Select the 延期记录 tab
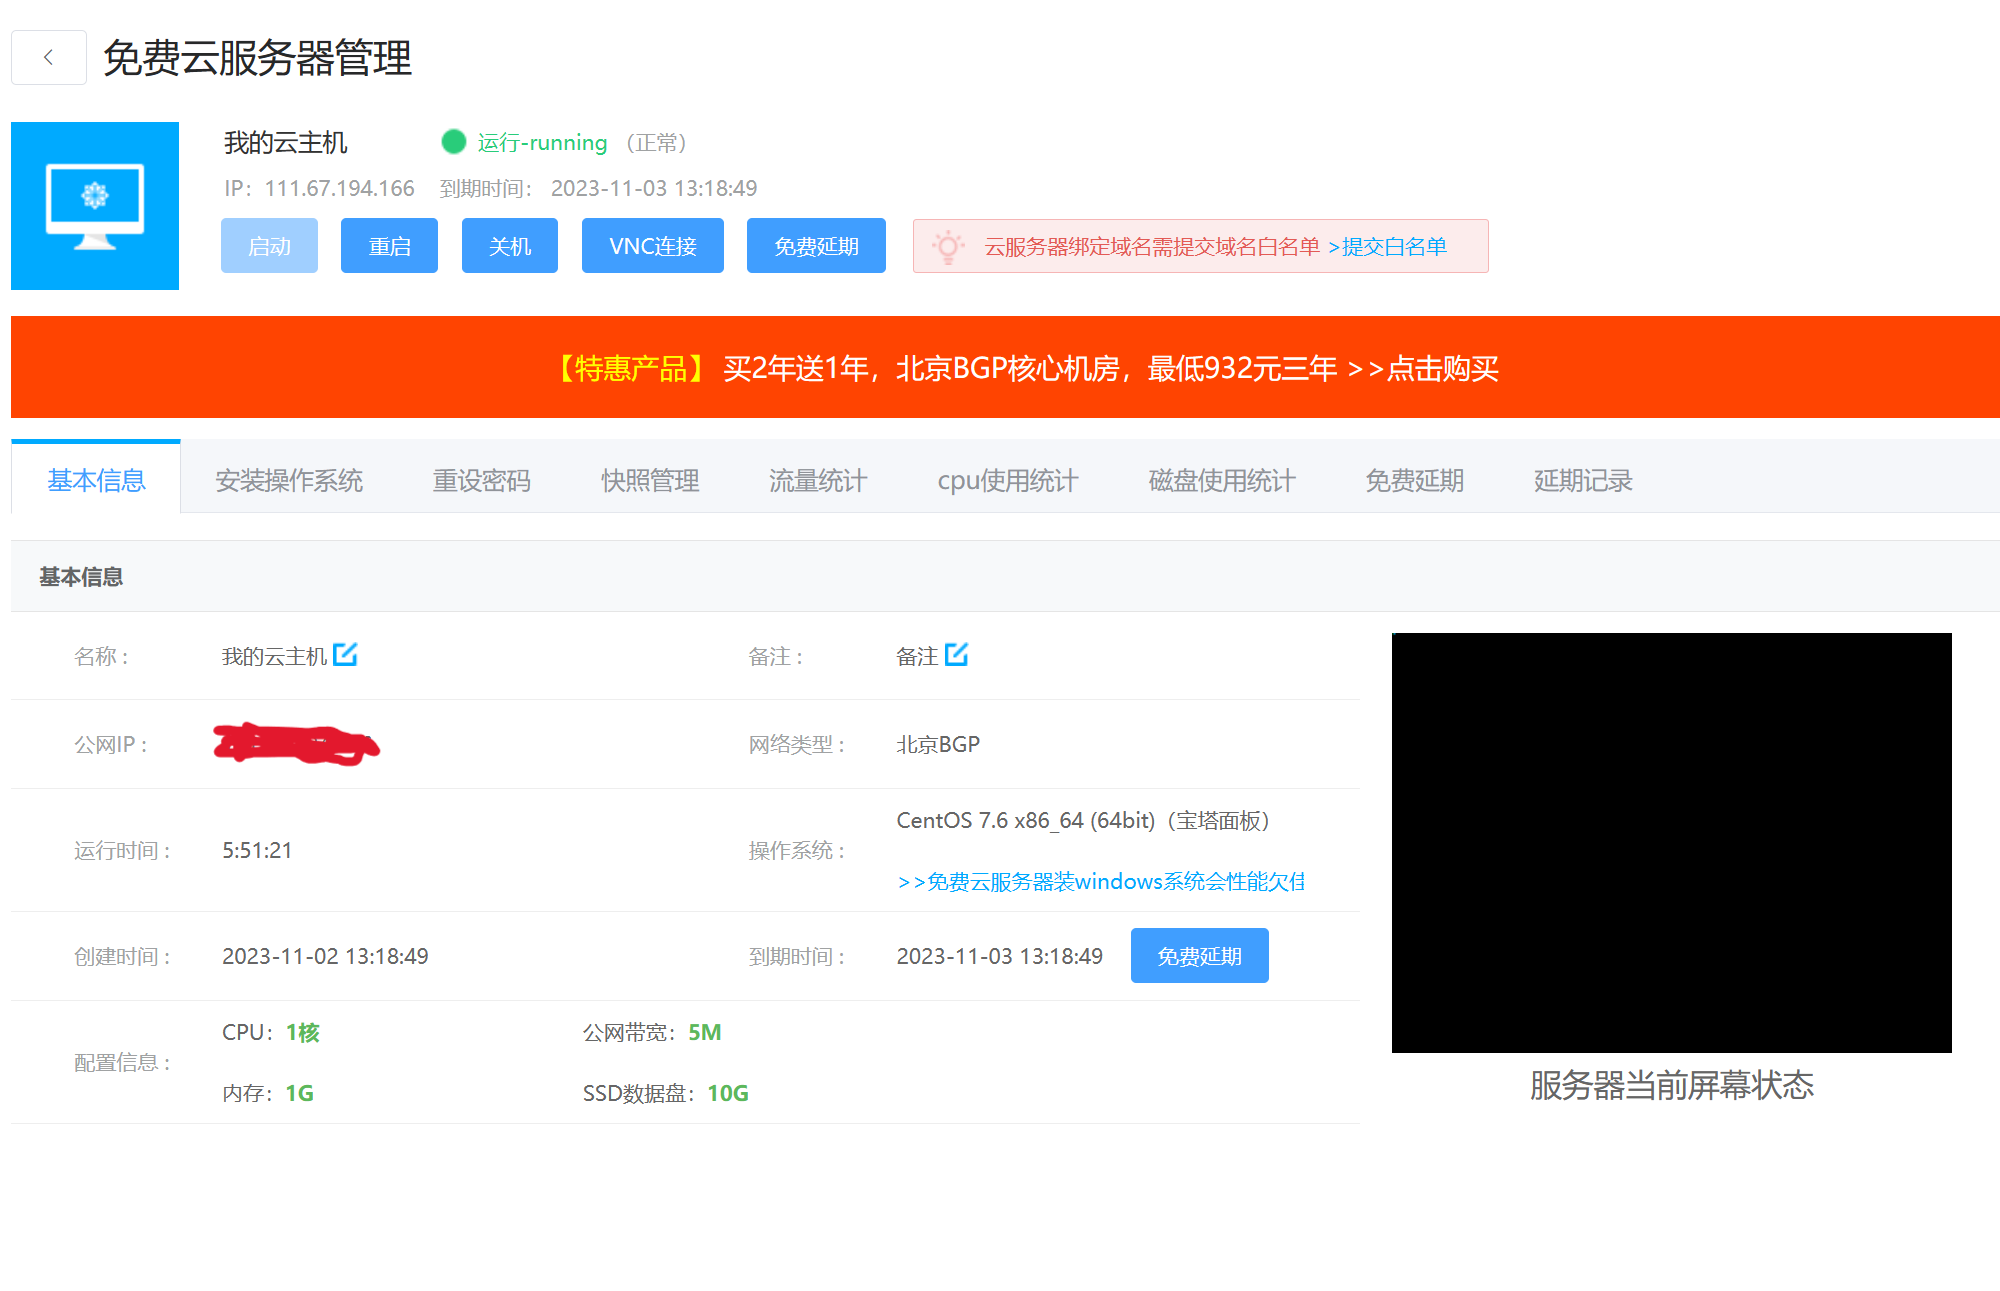The width and height of the screenshot is (2000, 1291). pyautogui.click(x=1582, y=481)
